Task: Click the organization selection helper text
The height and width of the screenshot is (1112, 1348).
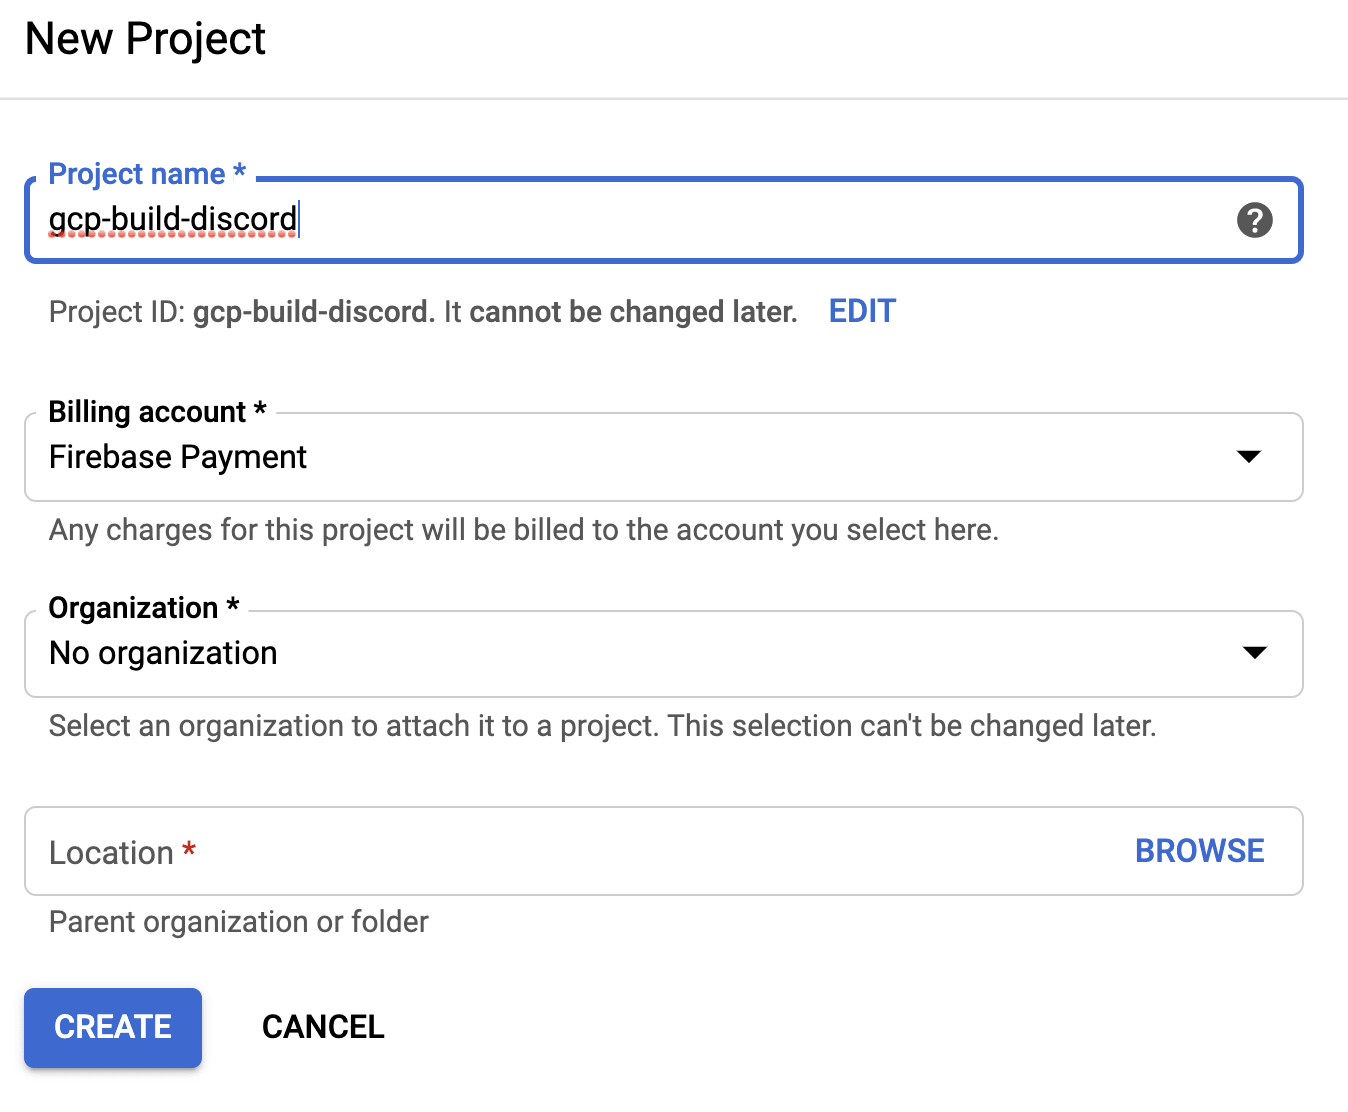Action: pos(603,726)
